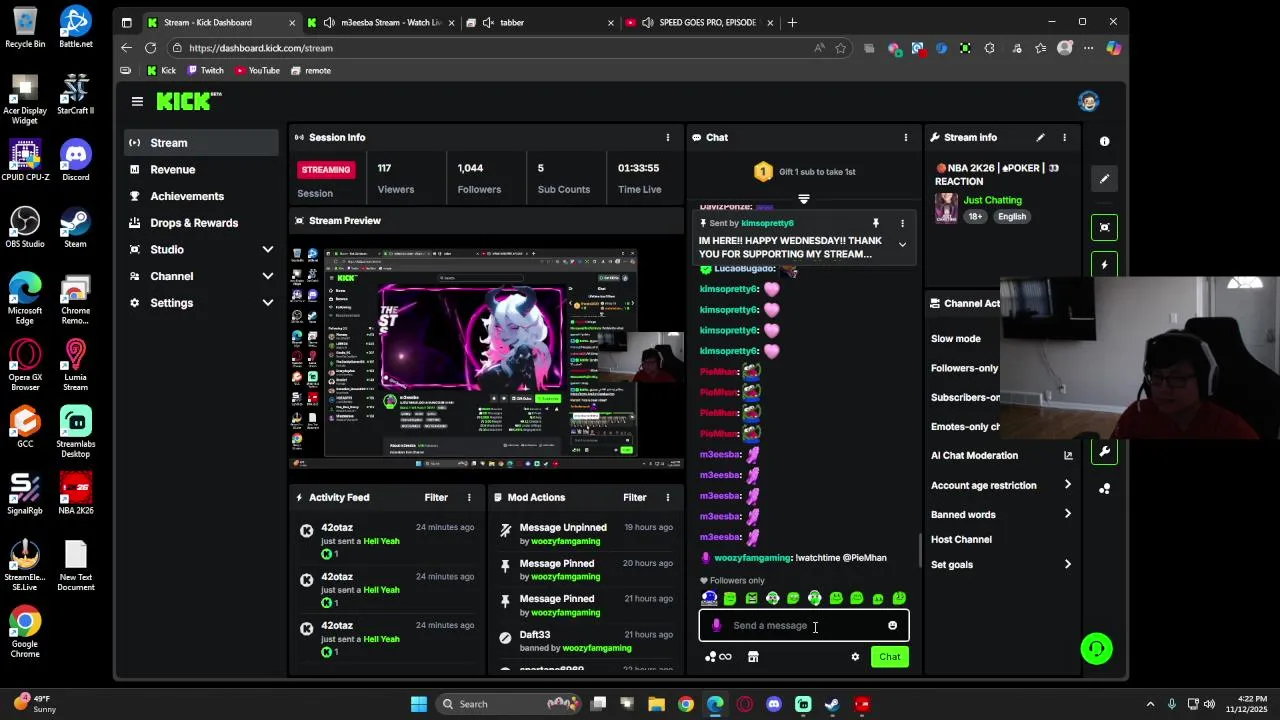This screenshot has width=1280, height=720.
Task: Open browser settings and more menu
Action: (x=1089, y=48)
